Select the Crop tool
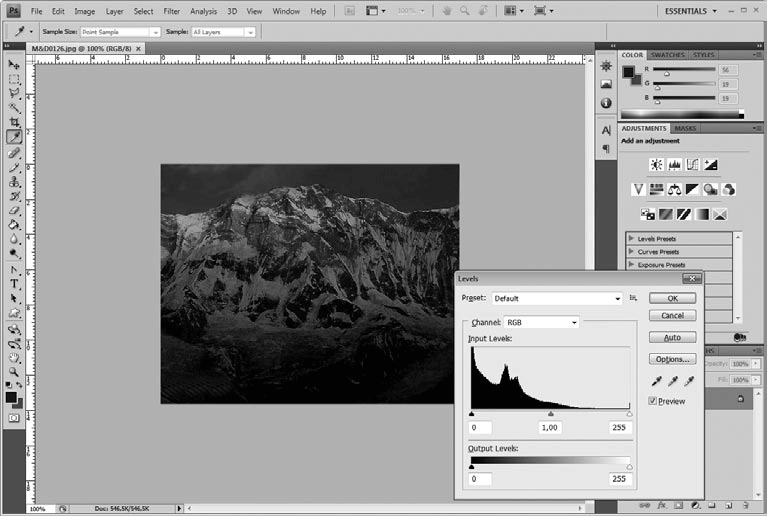The image size is (767, 516). pyautogui.click(x=14, y=122)
